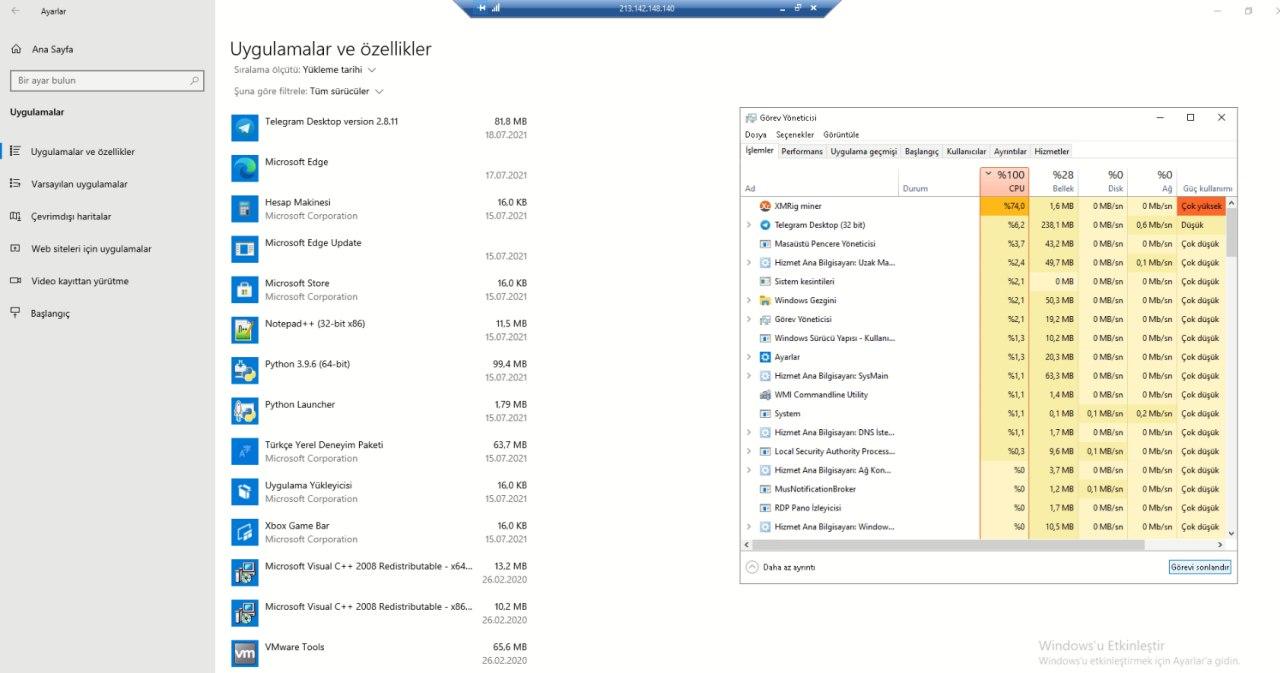Select the MusNotificationBroker process row
The image size is (1280, 673).
click(984, 489)
